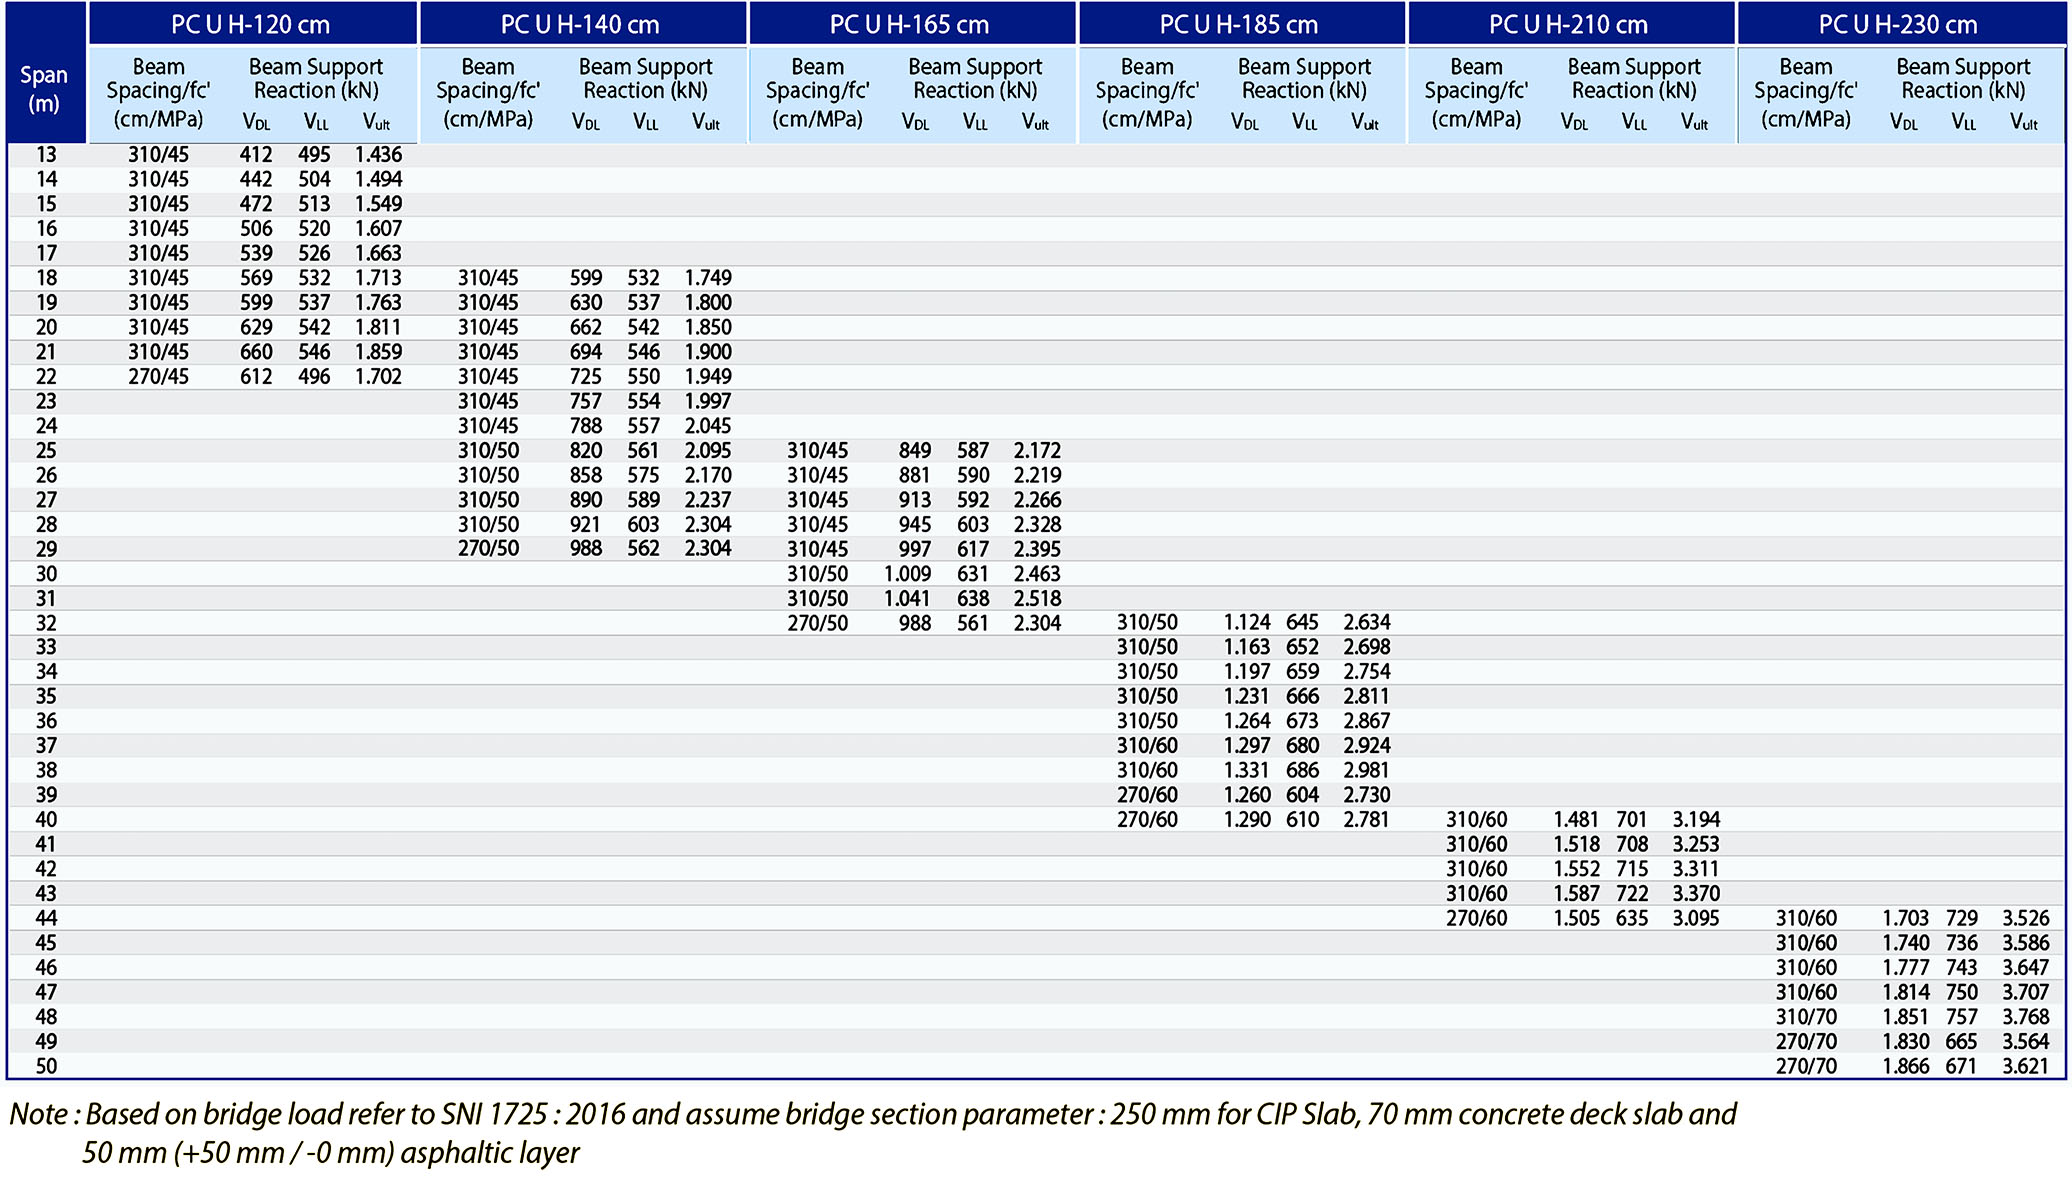Click the PC U H-120 cm column header
2072x1178 pixels.
tap(250, 24)
